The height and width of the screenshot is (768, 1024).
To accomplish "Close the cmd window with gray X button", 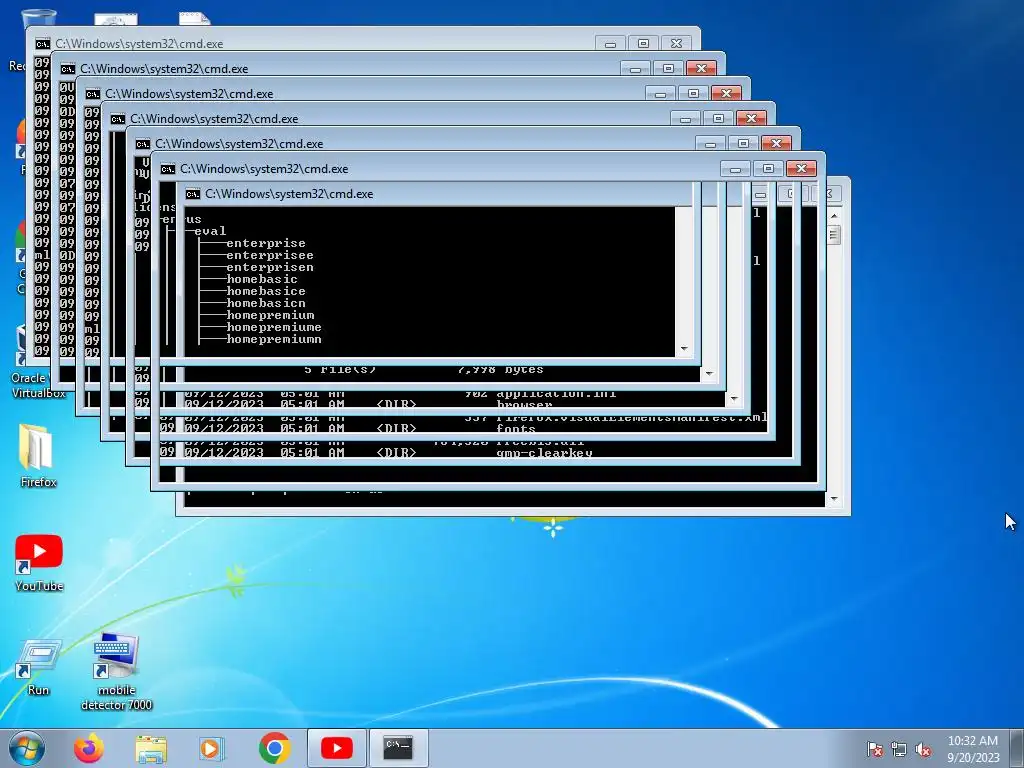I will pos(677,43).
